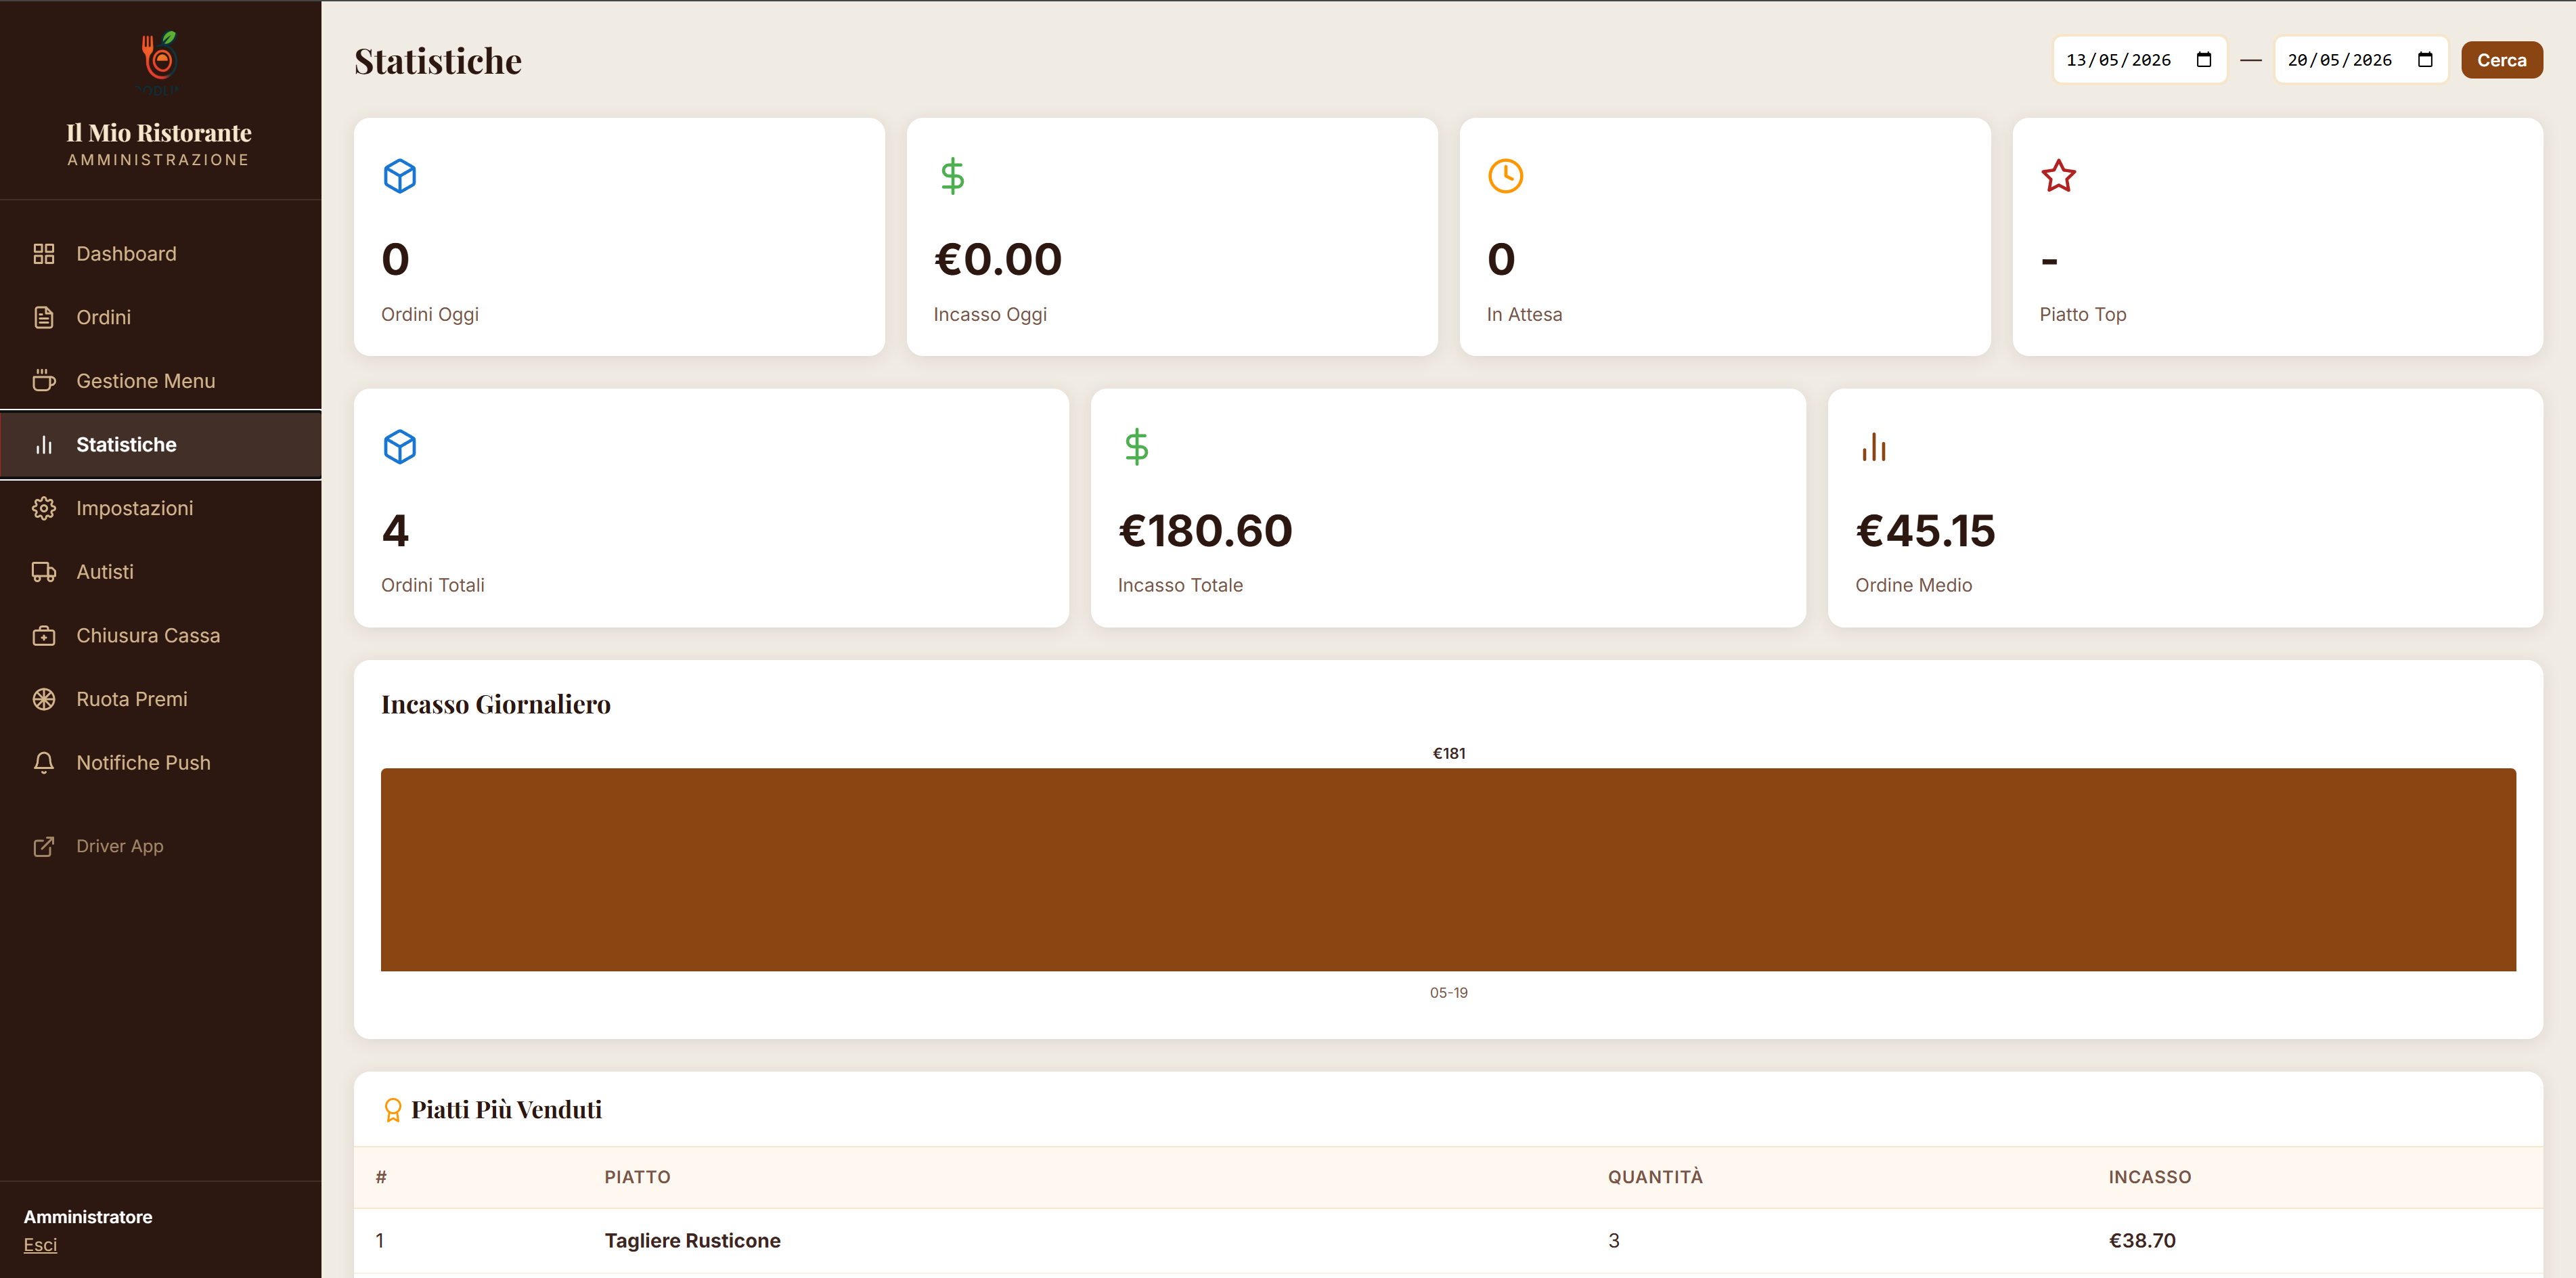The image size is (2576, 1278).
Task: Open Impostazioni settings page
Action: click(160, 508)
